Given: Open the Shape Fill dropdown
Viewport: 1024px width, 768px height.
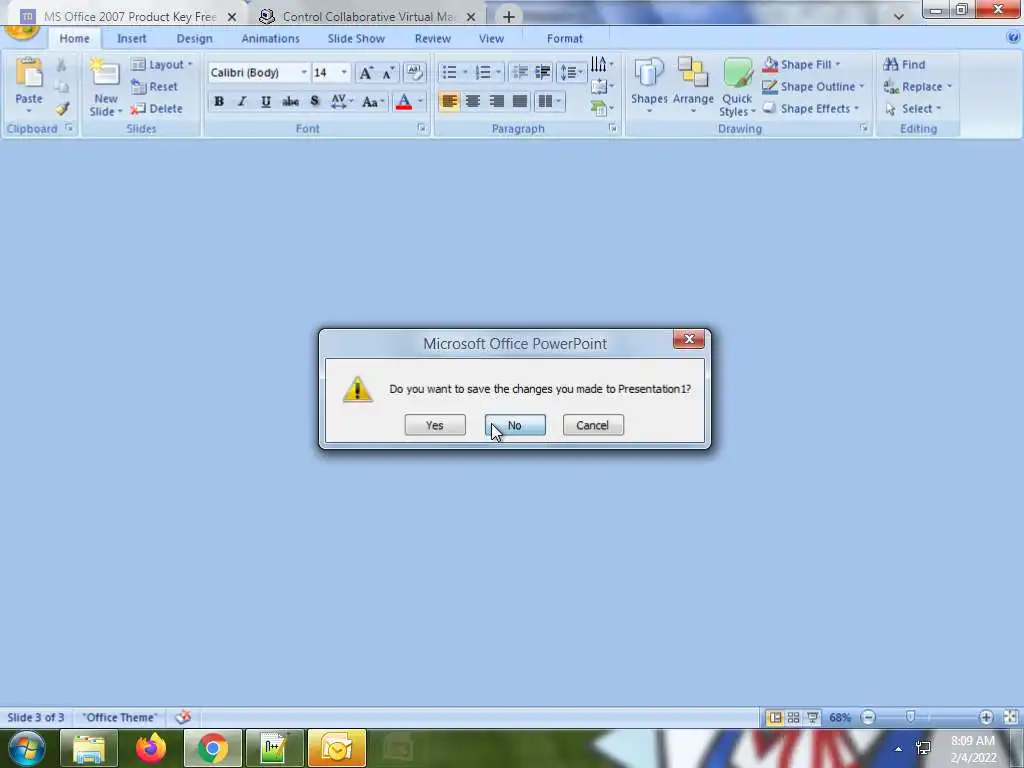Looking at the screenshot, I should coord(801,65).
